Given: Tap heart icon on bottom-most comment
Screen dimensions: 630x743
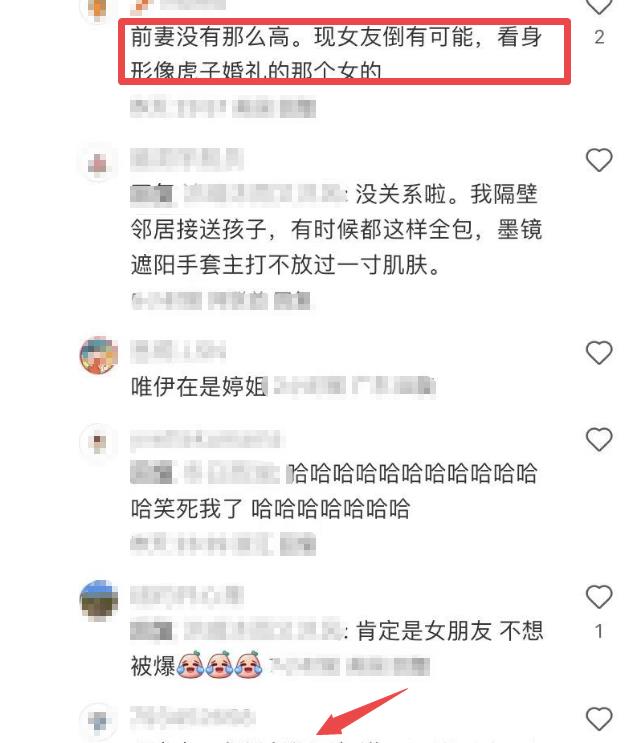Looking at the screenshot, I should point(599,719).
